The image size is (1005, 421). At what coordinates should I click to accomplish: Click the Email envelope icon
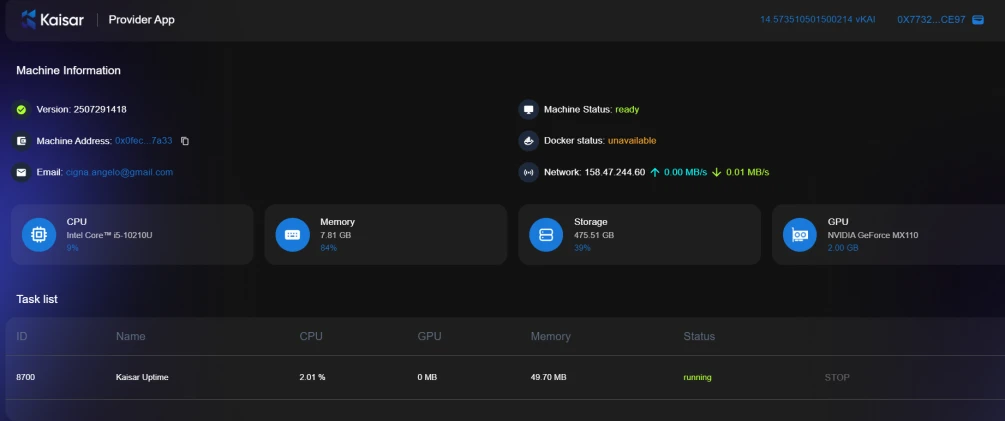click(x=21, y=172)
